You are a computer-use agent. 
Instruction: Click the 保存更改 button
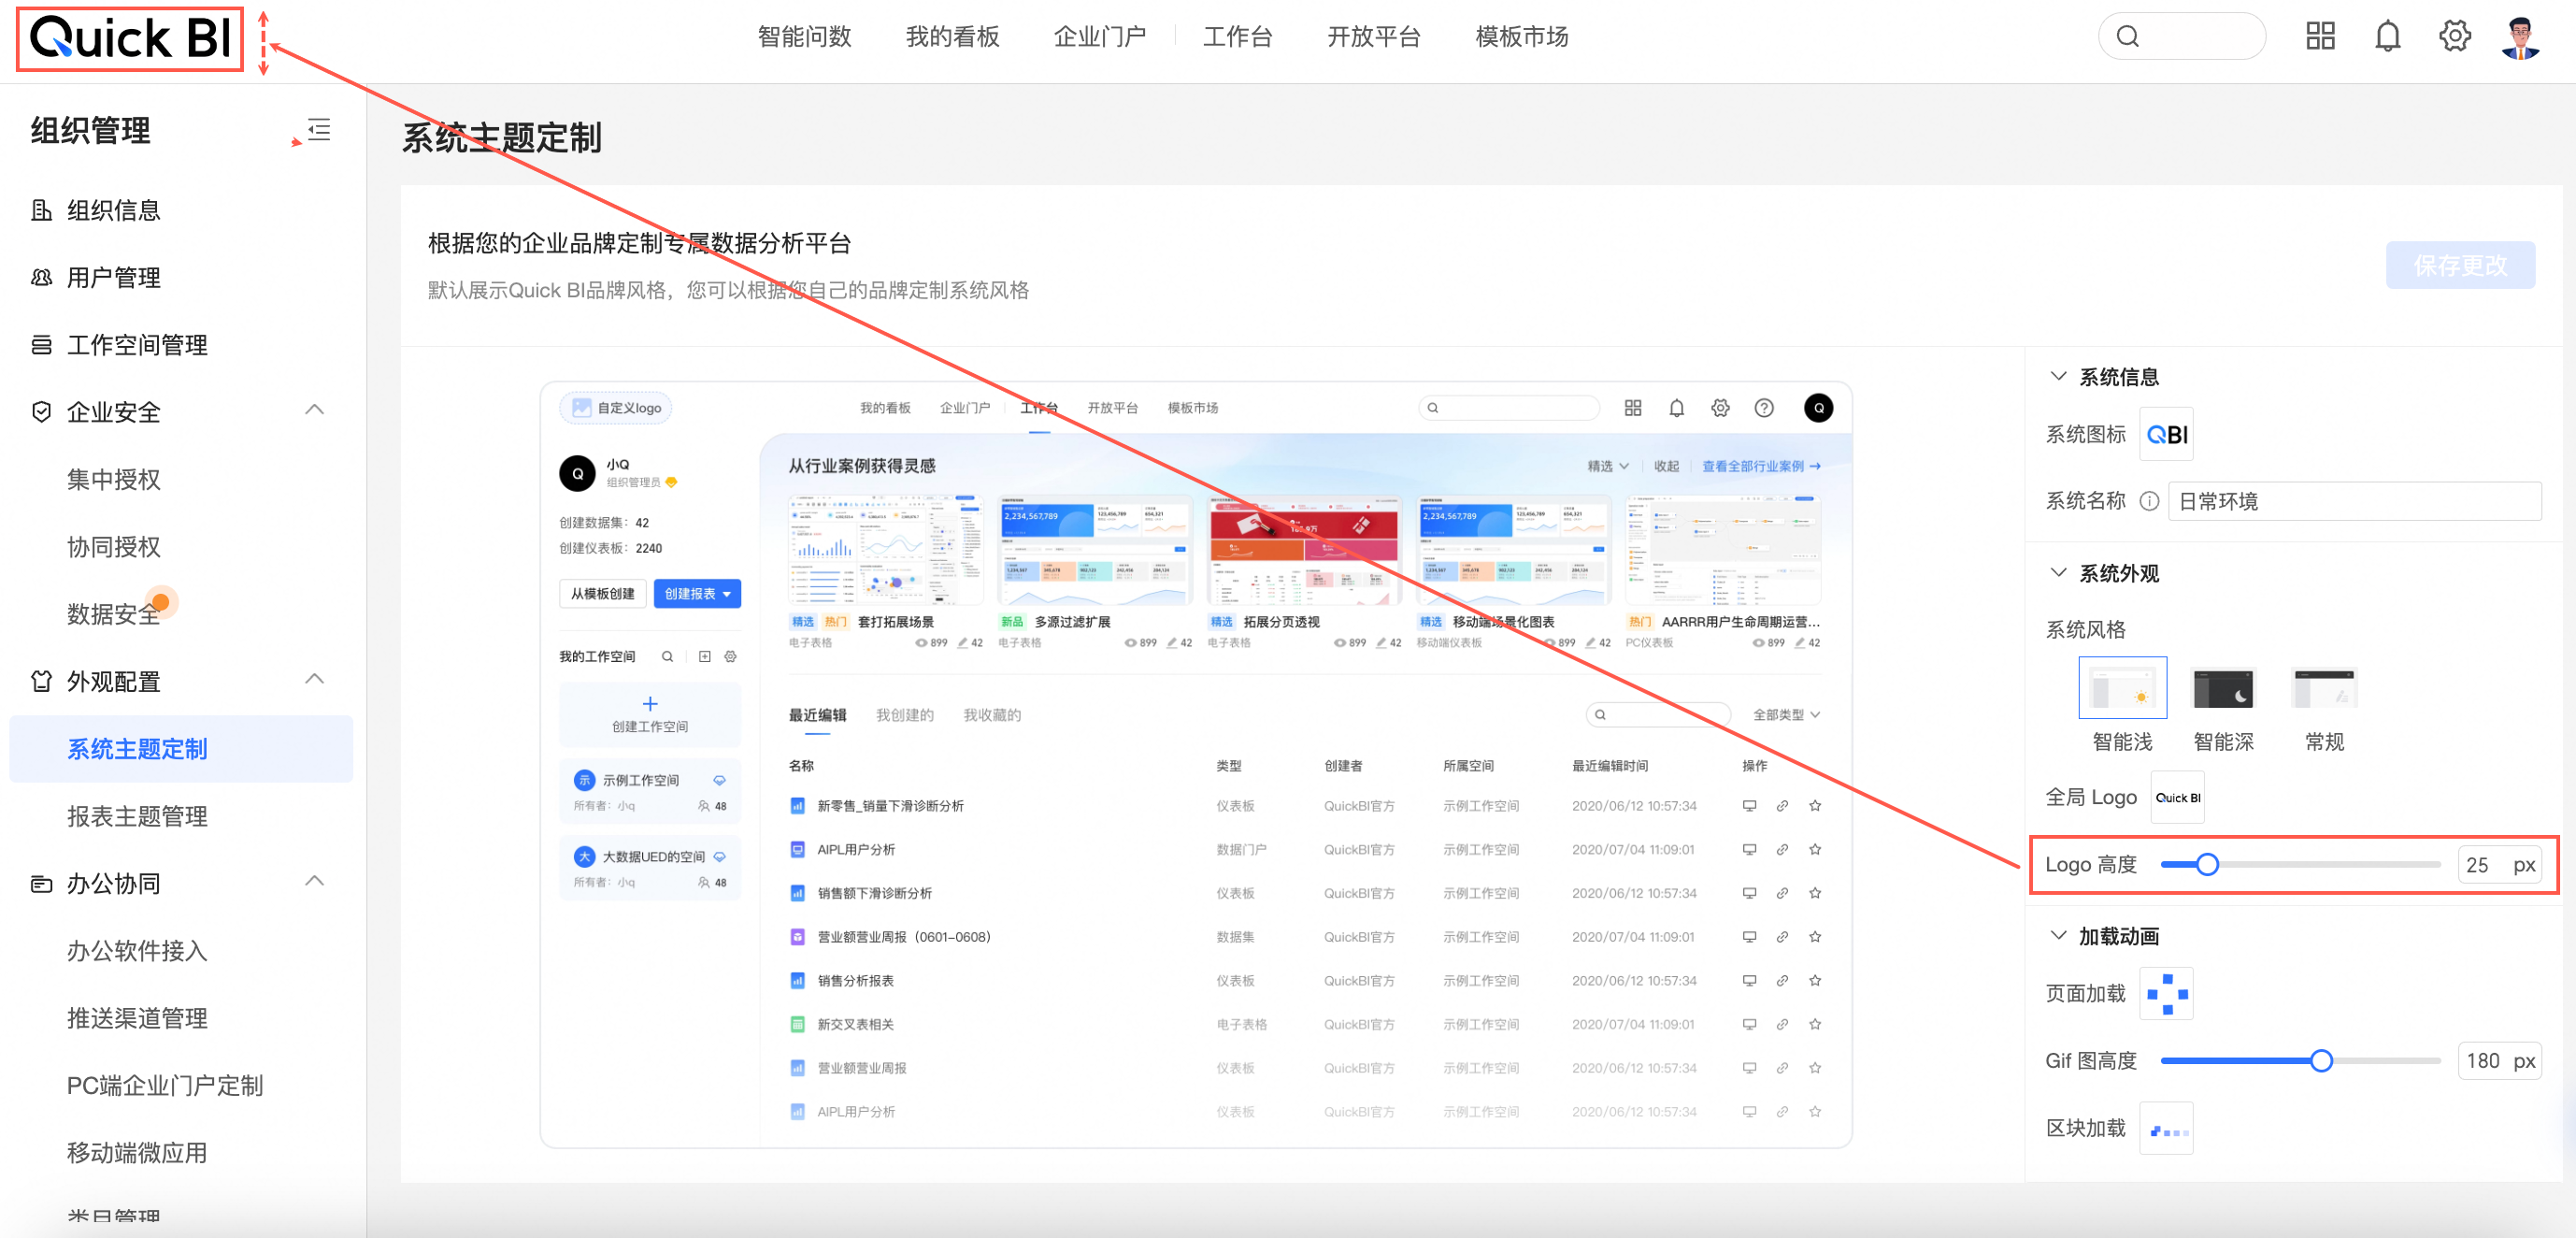(x=2459, y=265)
